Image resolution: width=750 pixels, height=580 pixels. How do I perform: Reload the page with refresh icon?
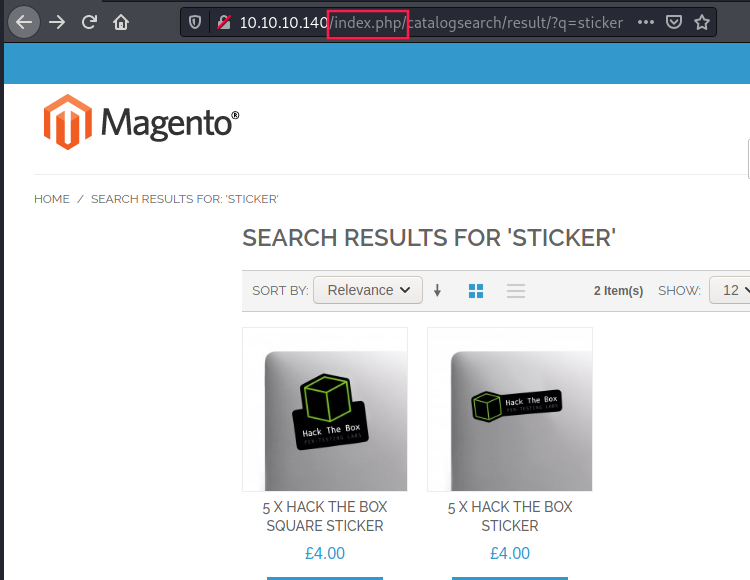click(89, 21)
